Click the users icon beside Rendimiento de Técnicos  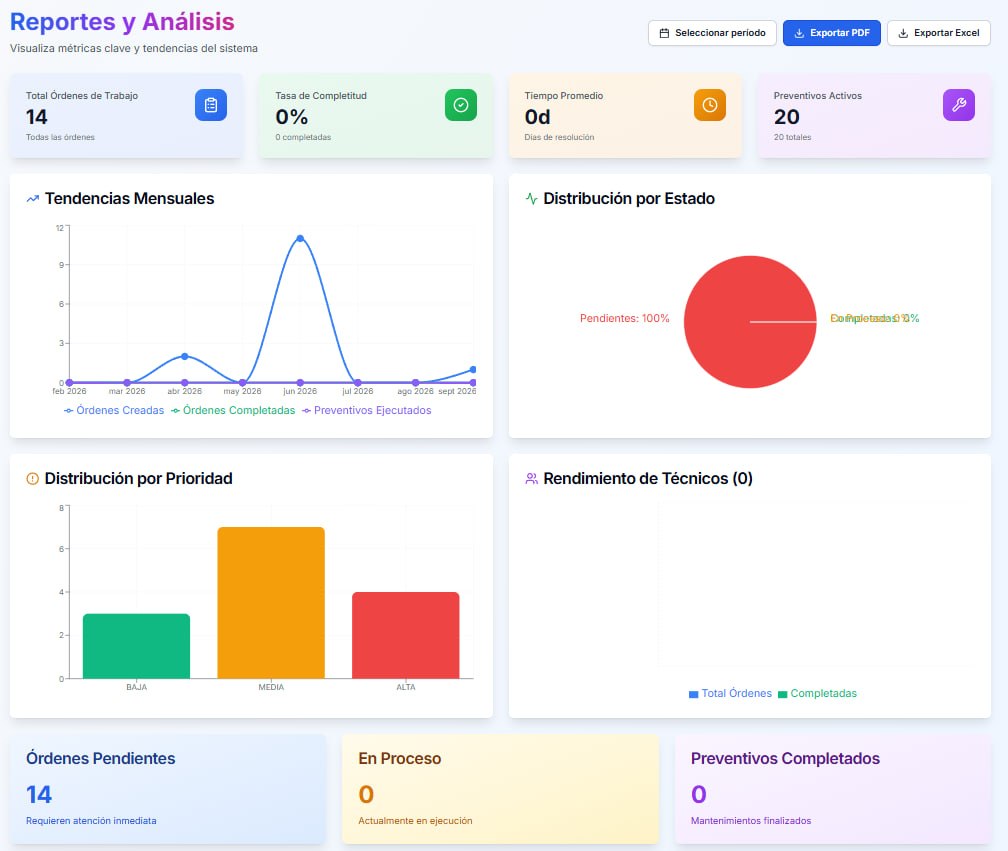(531, 478)
